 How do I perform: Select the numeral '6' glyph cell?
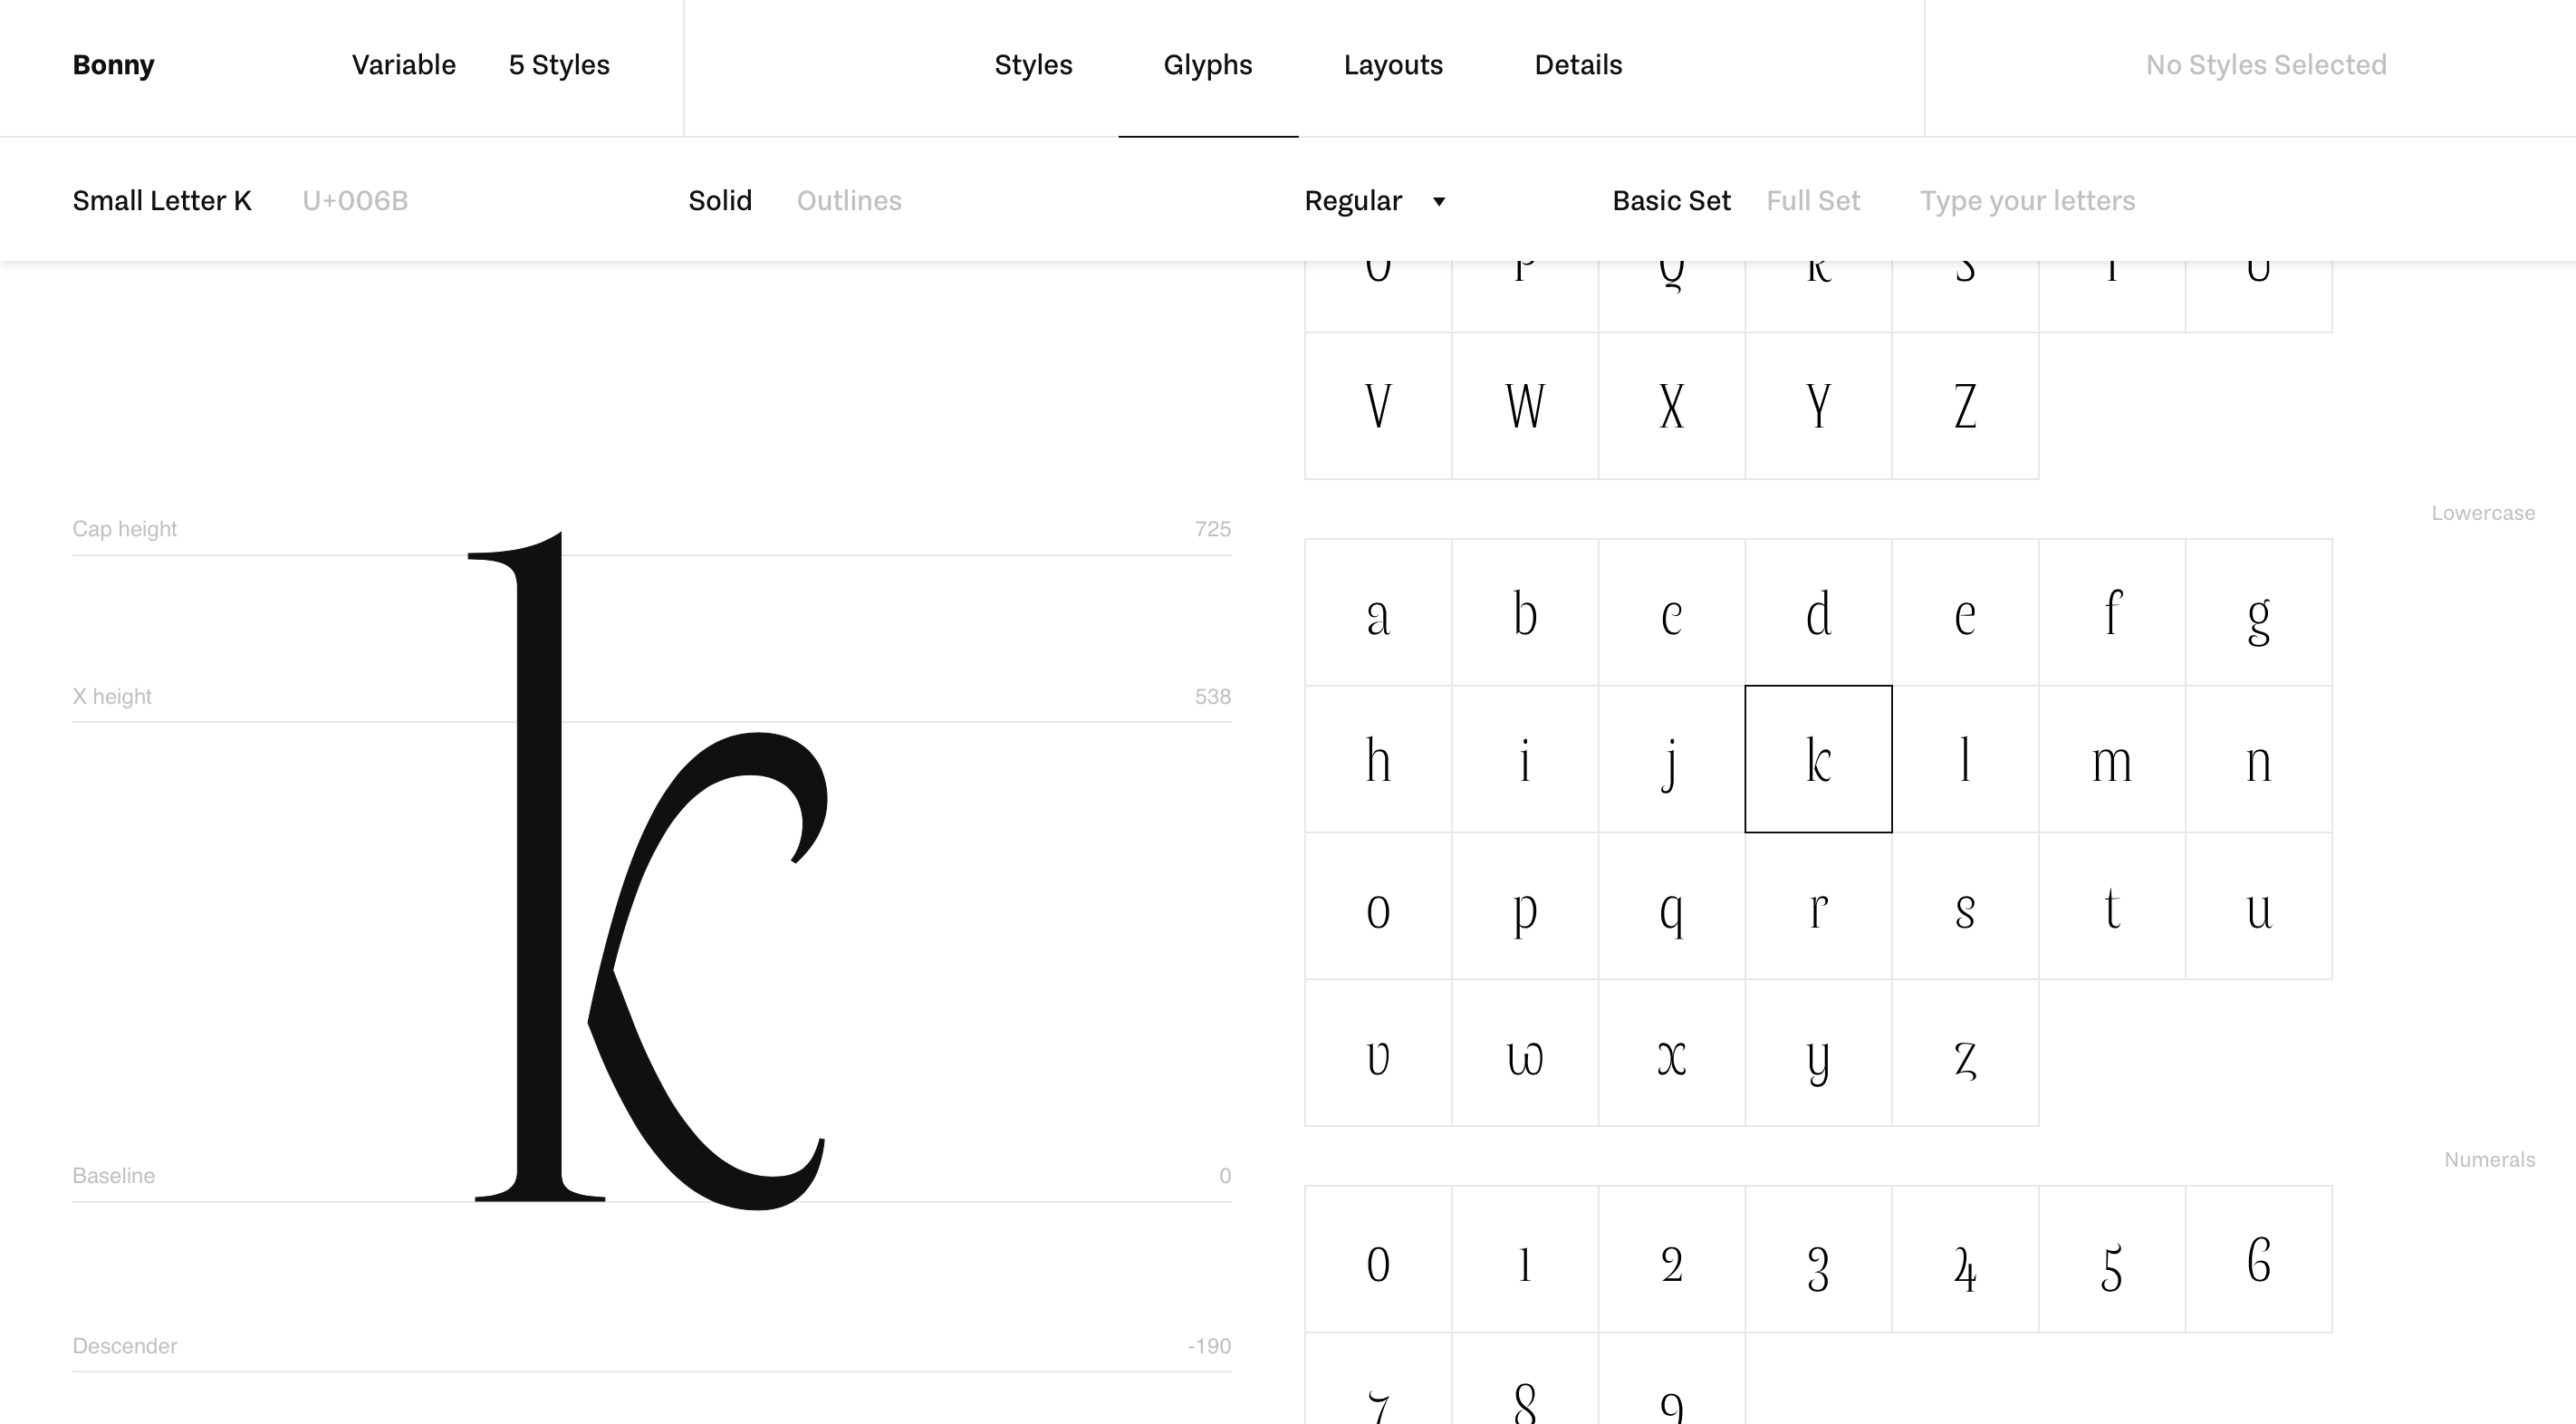(x=2258, y=1259)
